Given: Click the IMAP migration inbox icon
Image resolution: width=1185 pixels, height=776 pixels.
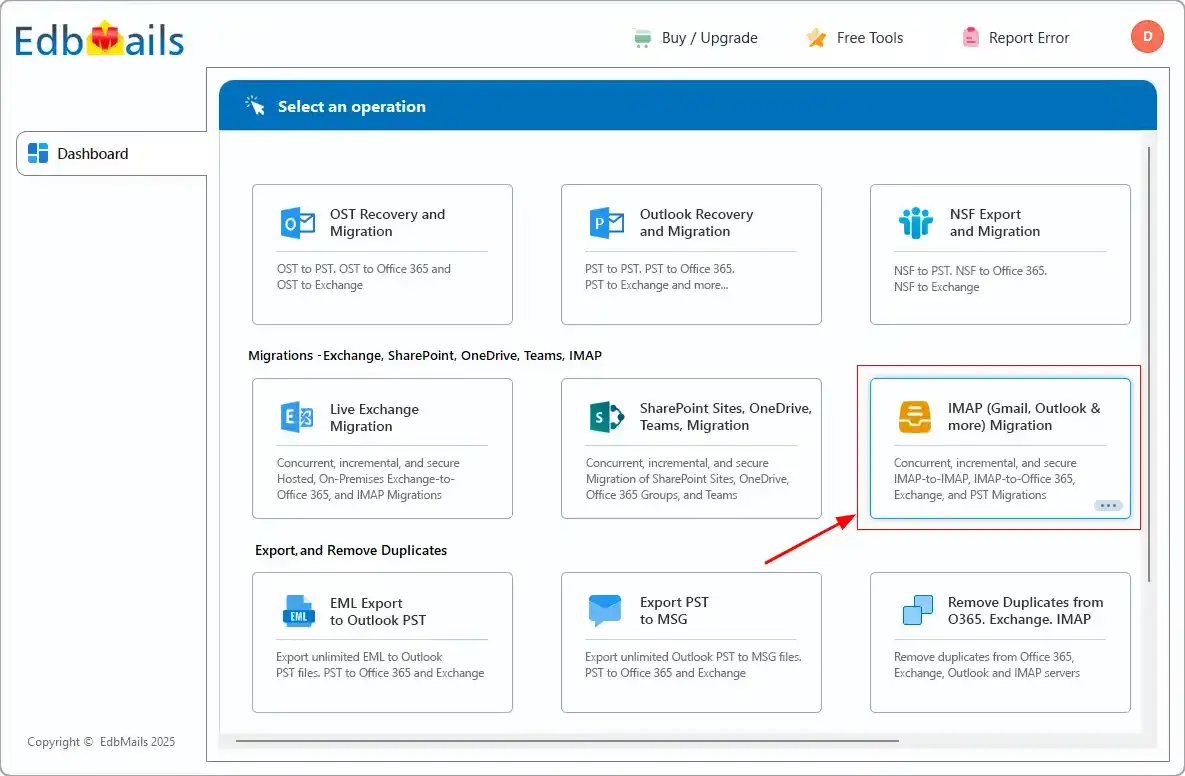Looking at the screenshot, I should (x=914, y=417).
